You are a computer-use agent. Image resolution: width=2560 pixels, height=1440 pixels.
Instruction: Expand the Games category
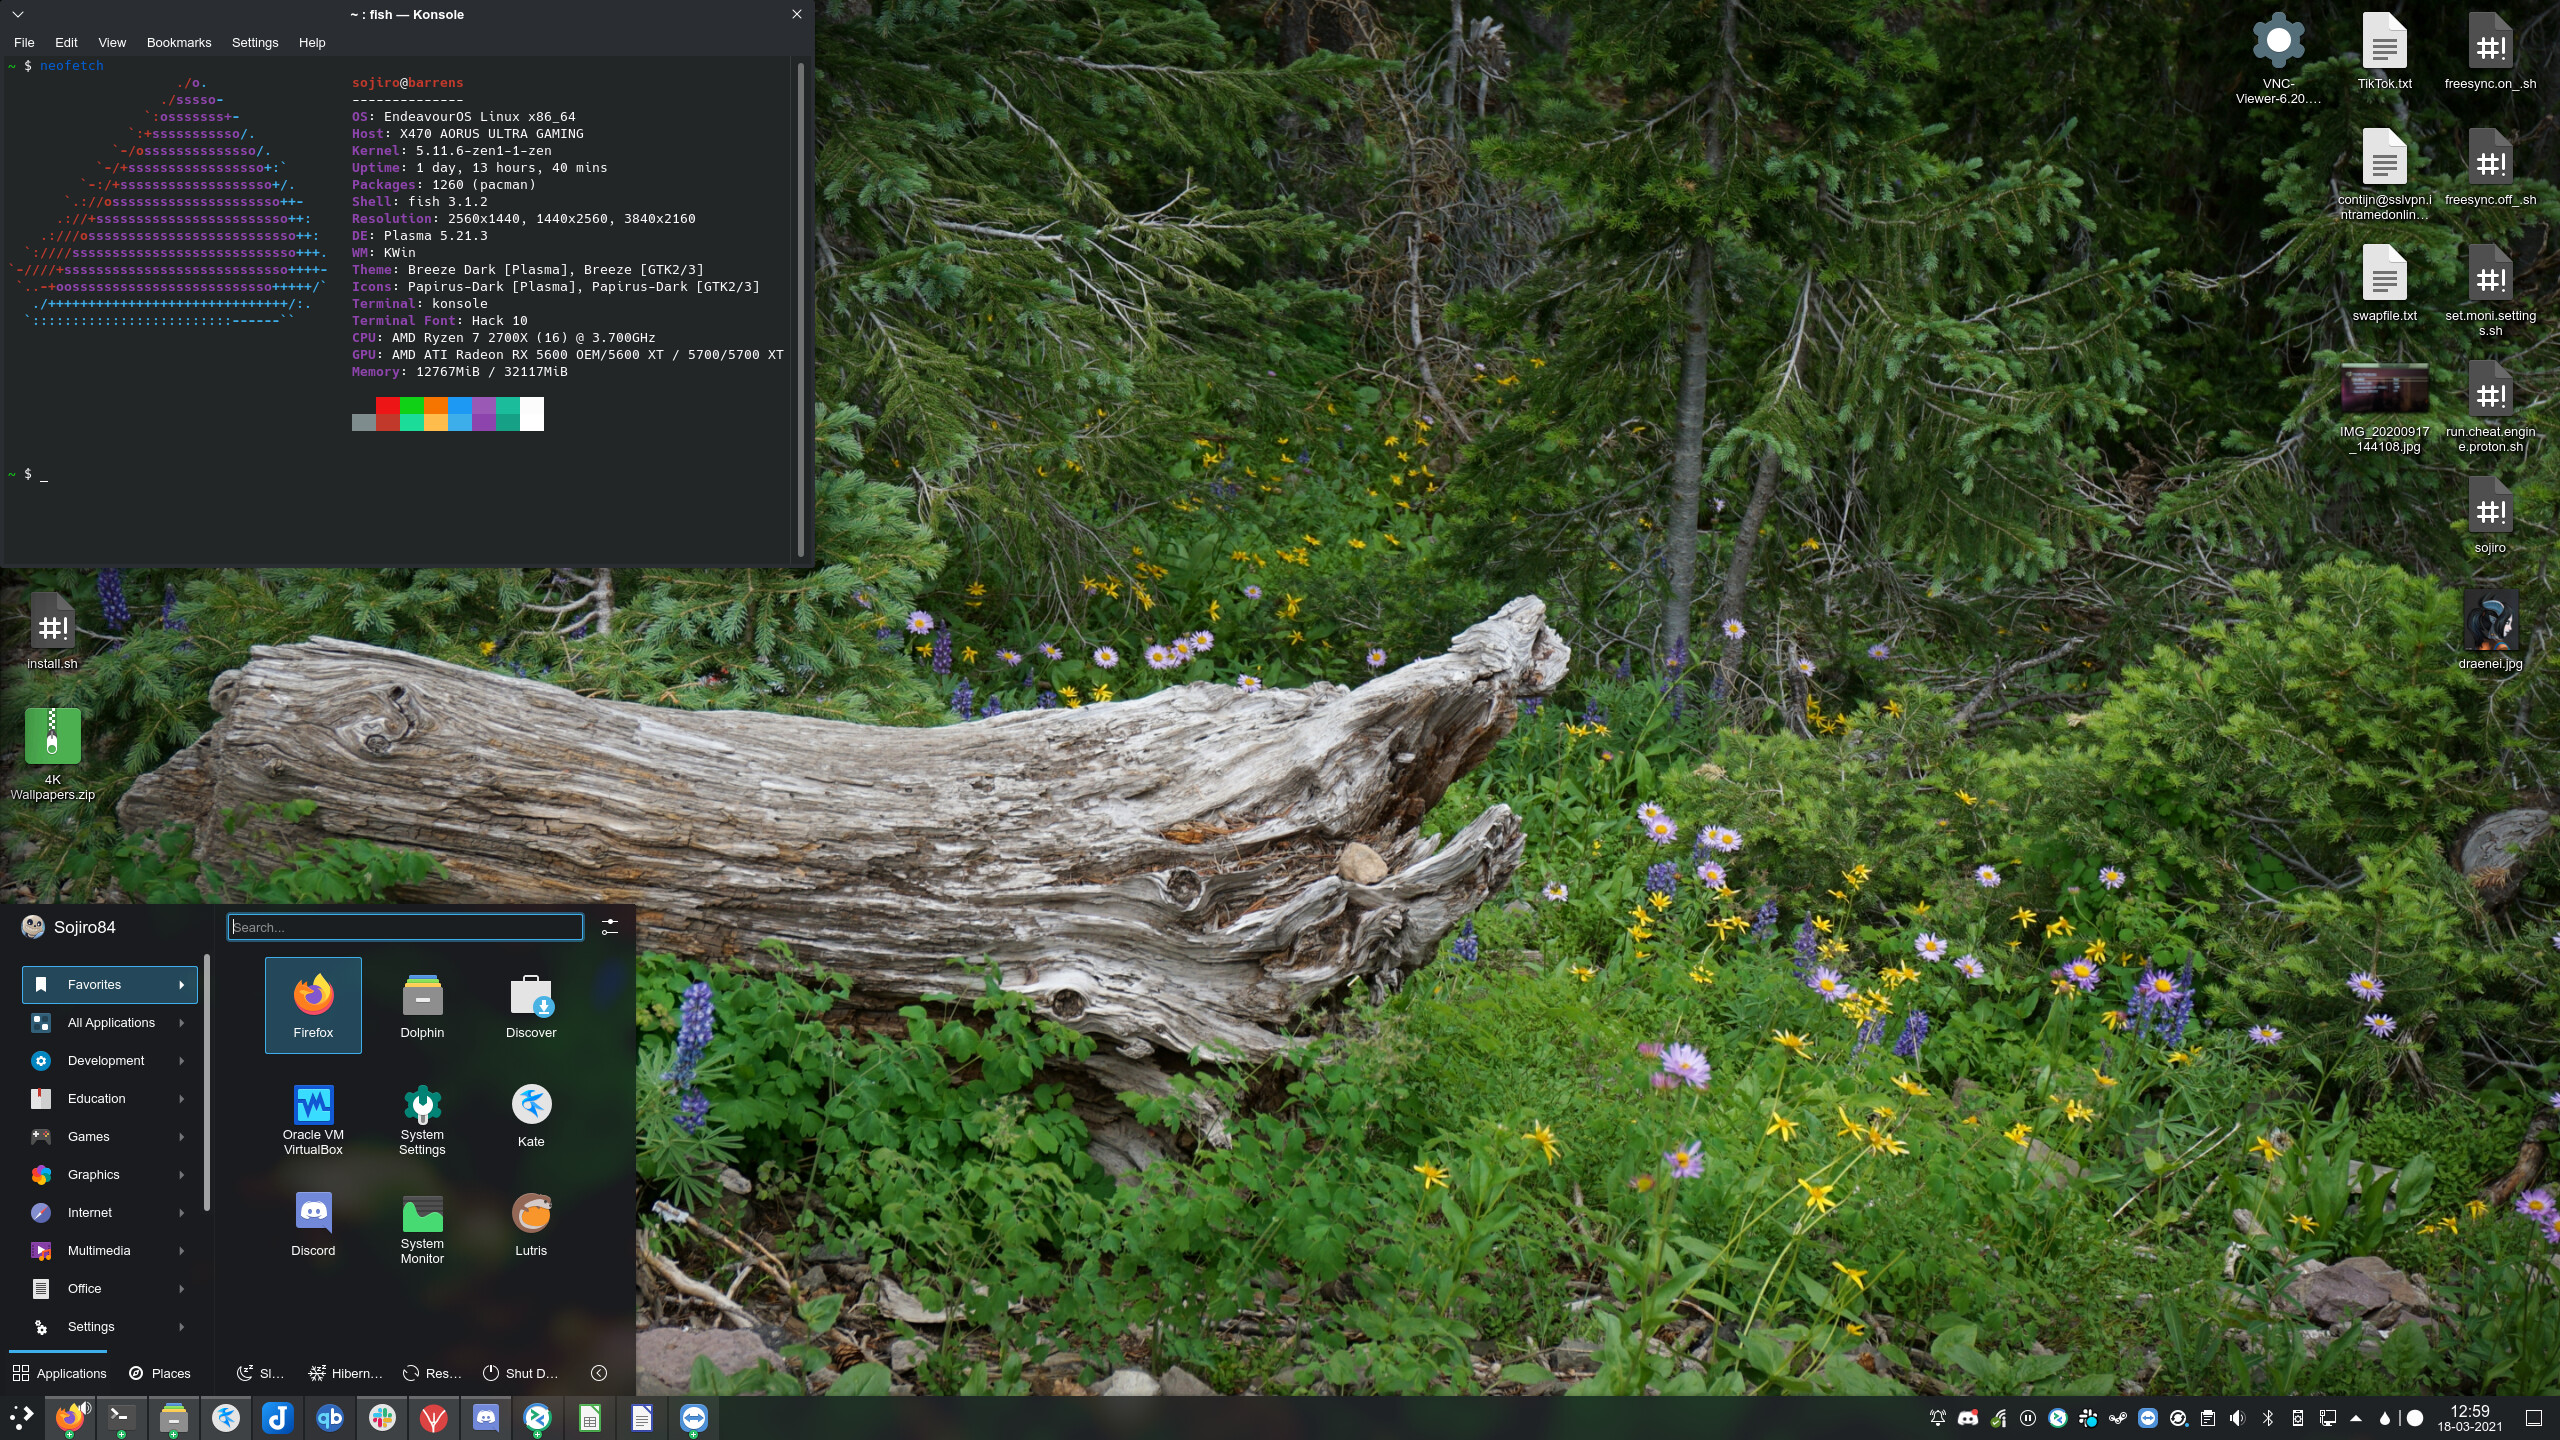point(110,1137)
